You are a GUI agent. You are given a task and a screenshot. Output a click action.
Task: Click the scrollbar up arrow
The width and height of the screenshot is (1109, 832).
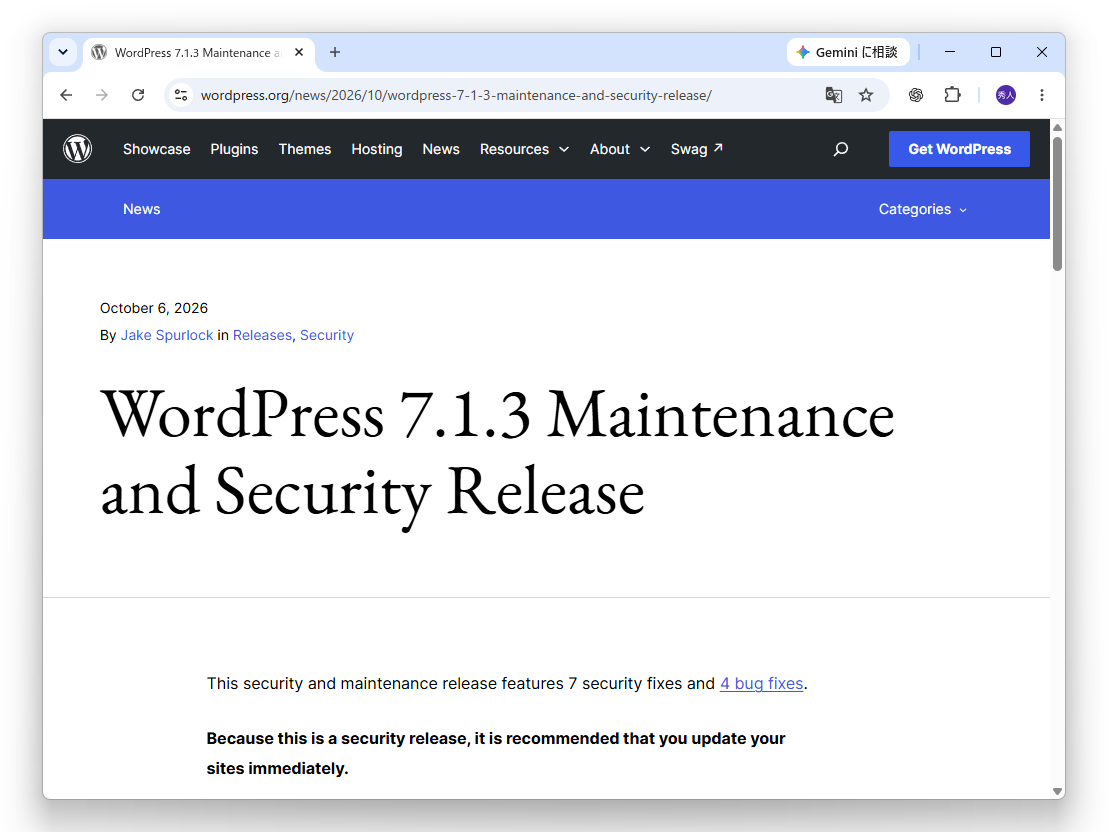tap(1057, 128)
